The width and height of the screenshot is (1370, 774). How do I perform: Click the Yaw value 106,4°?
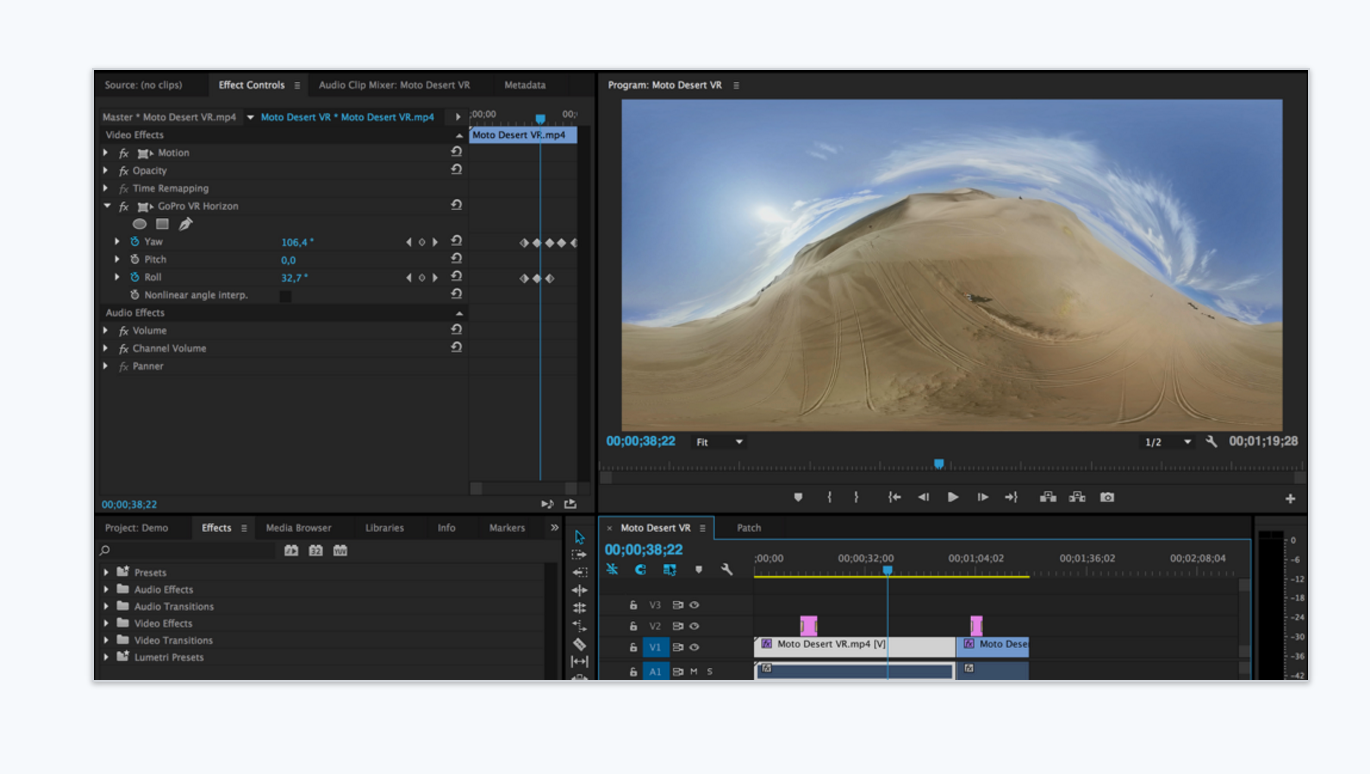tap(295, 242)
